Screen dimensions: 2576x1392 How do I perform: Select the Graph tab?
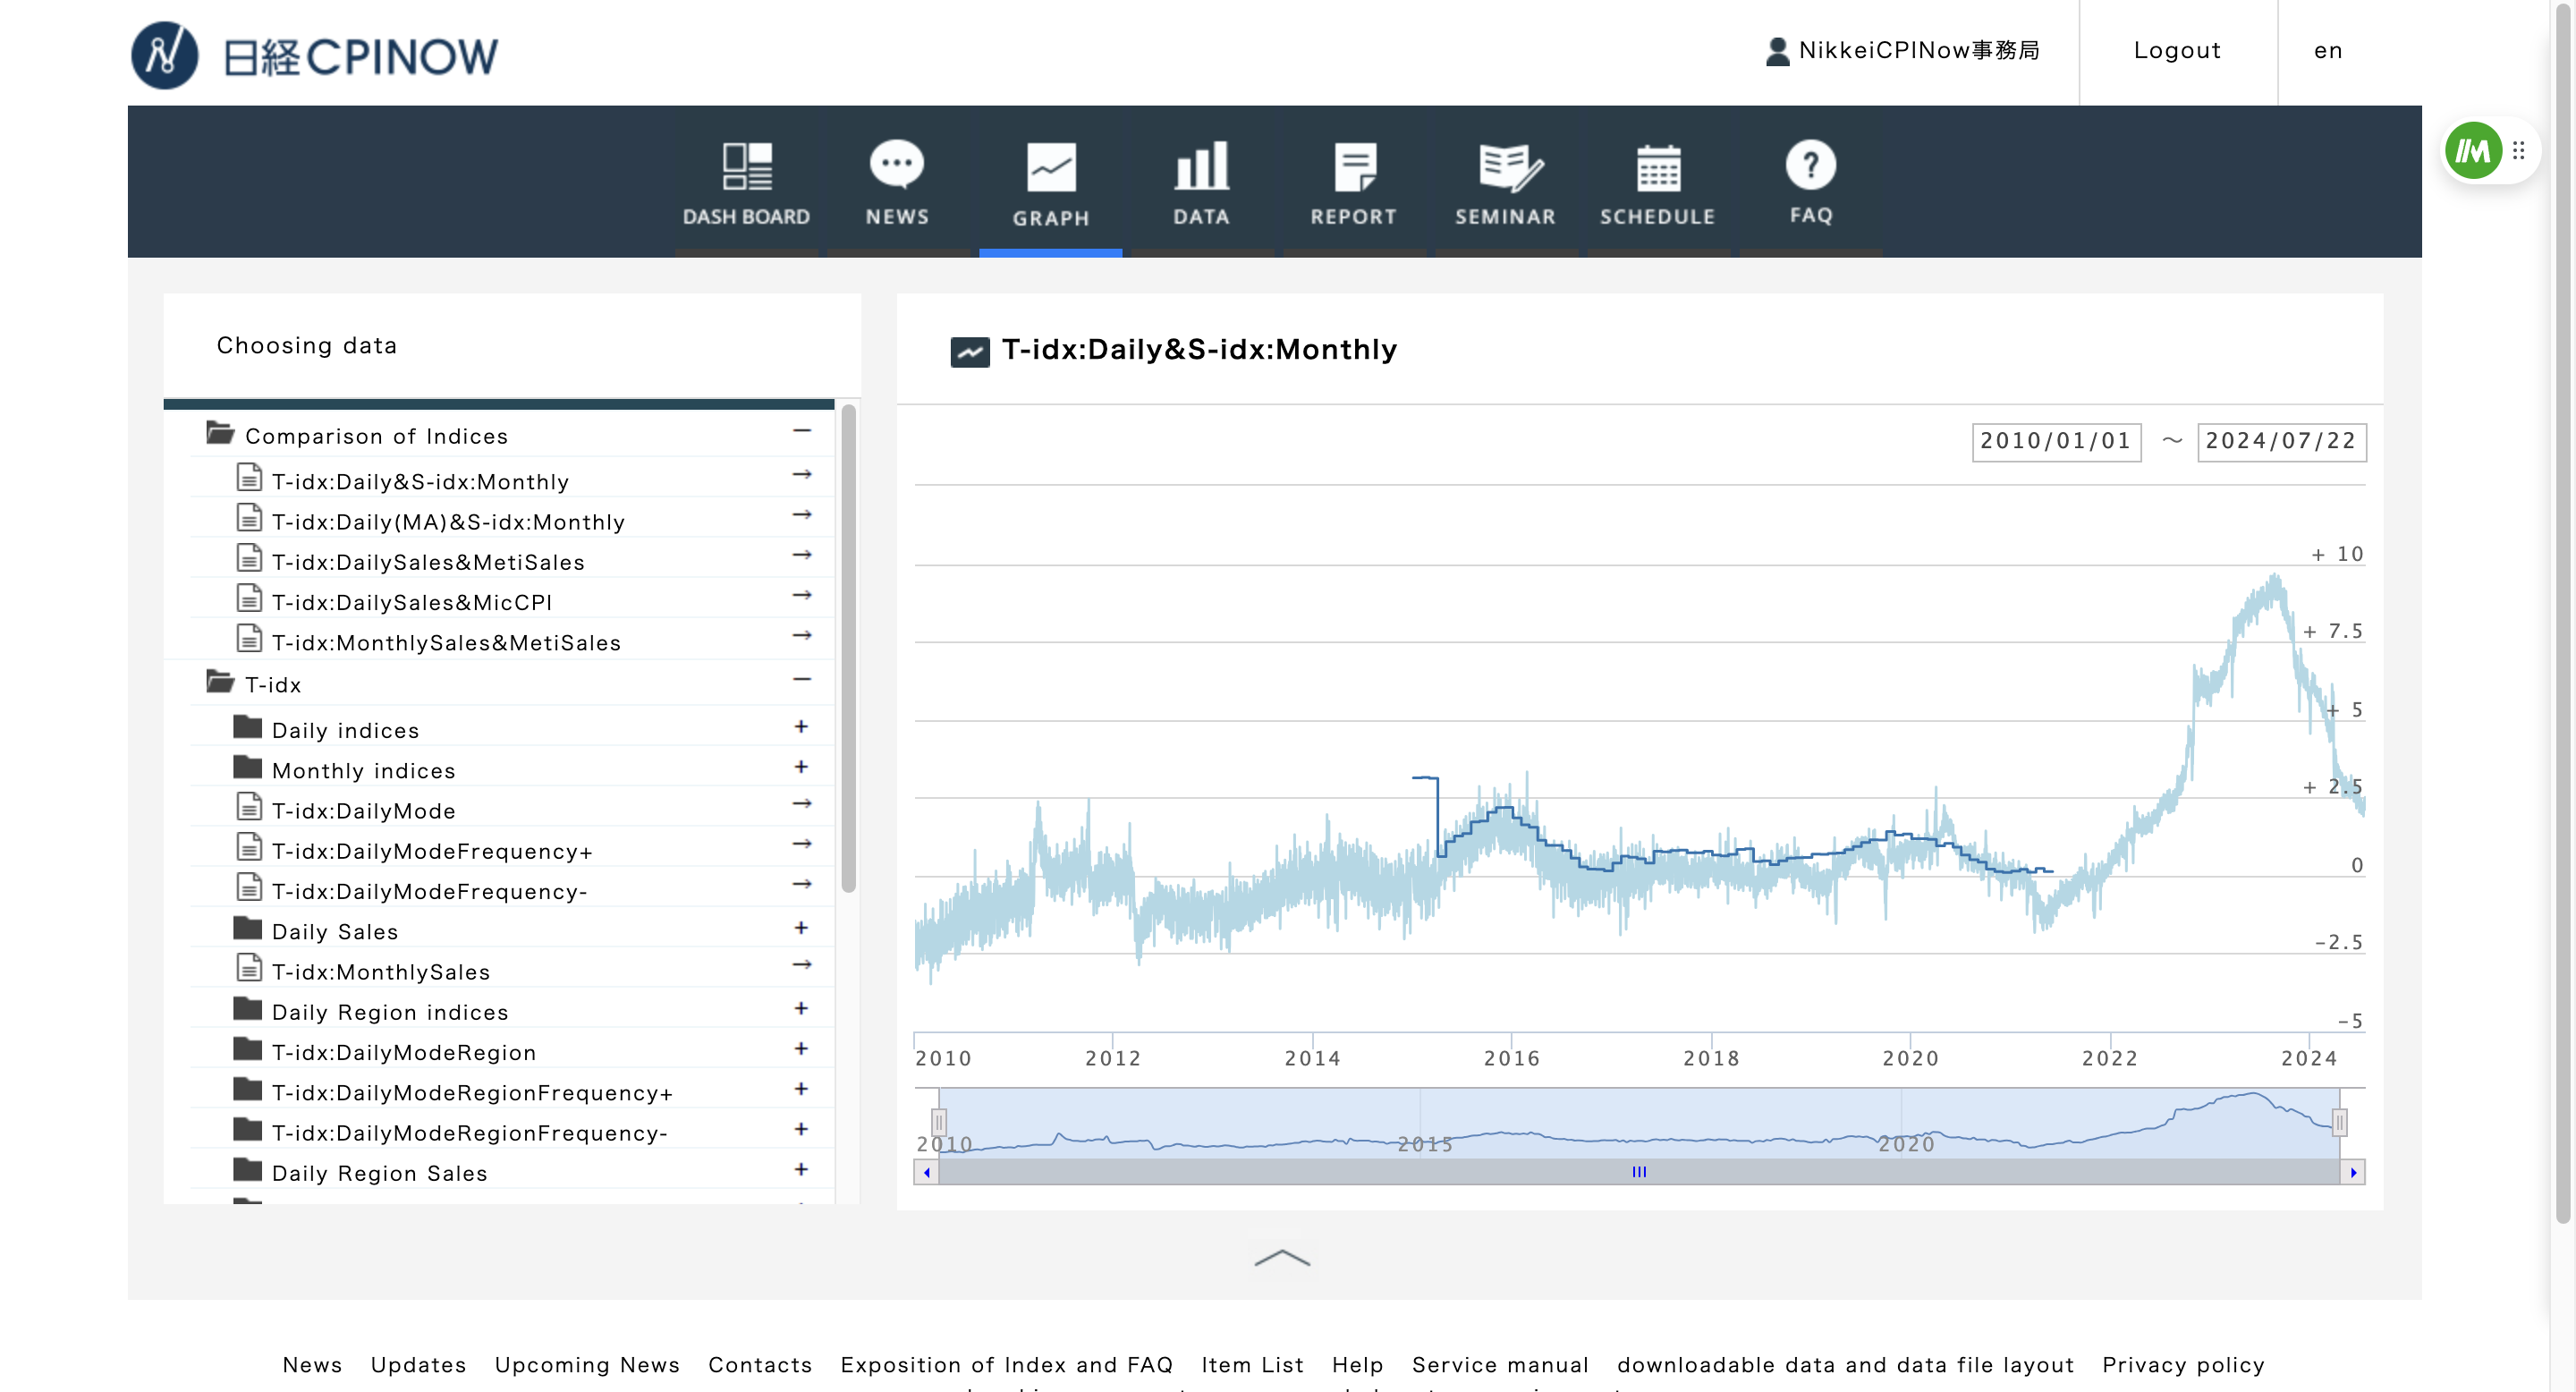1050,184
